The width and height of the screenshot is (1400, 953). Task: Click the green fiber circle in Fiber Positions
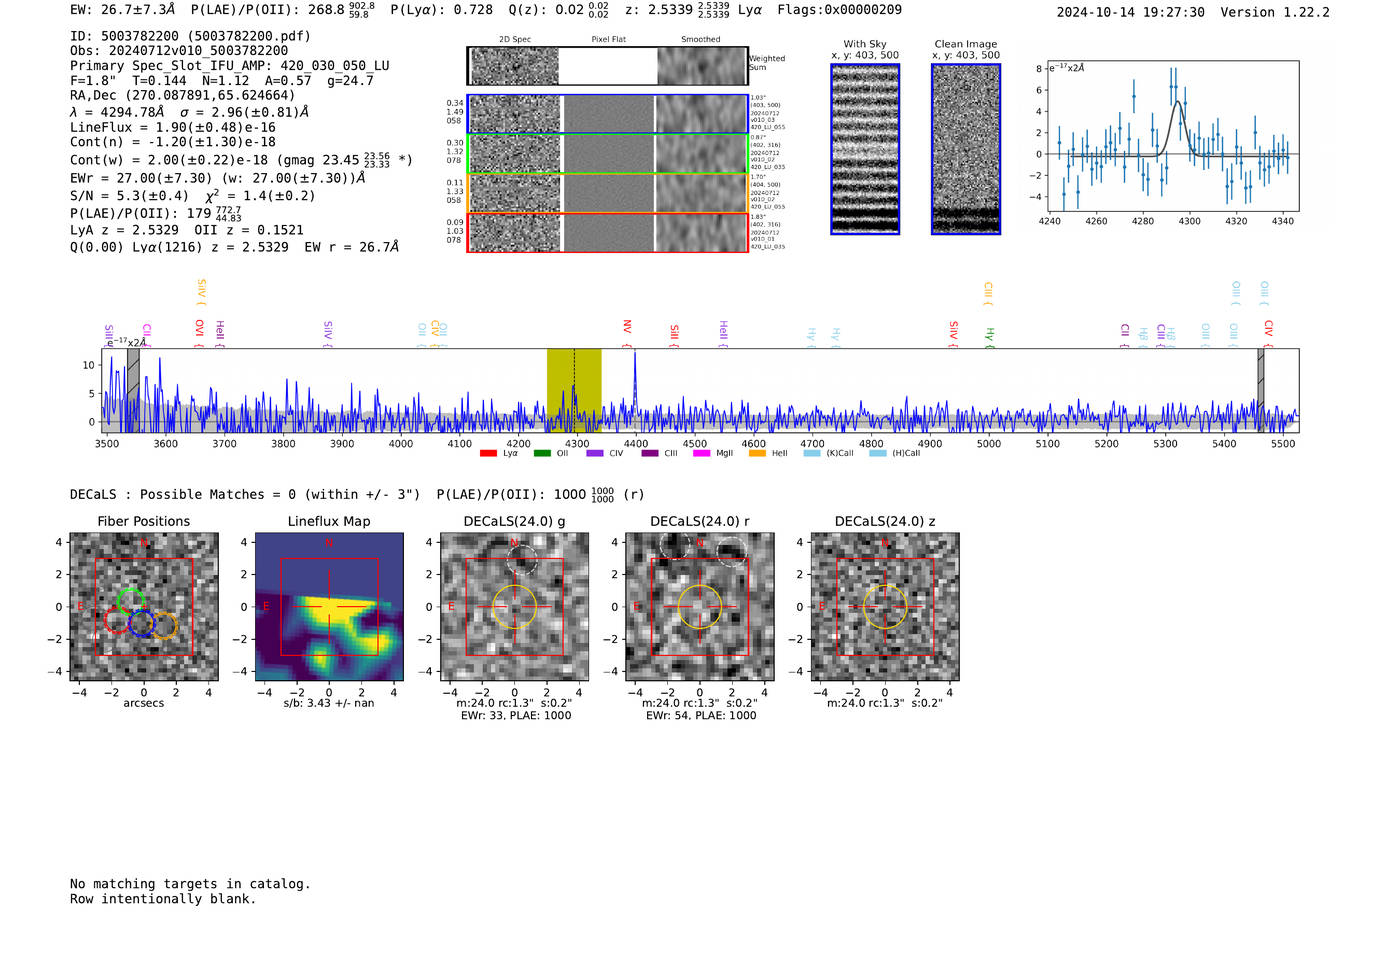point(131,601)
